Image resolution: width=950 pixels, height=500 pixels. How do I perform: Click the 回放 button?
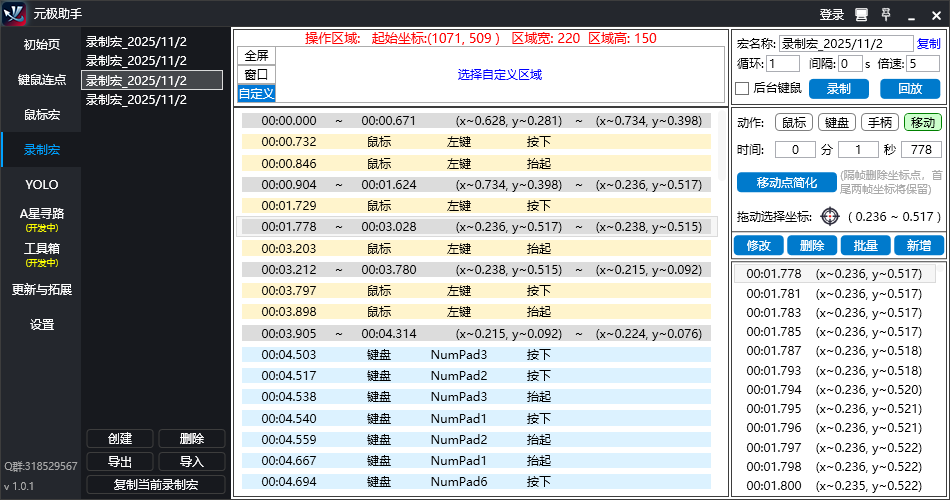tap(910, 88)
